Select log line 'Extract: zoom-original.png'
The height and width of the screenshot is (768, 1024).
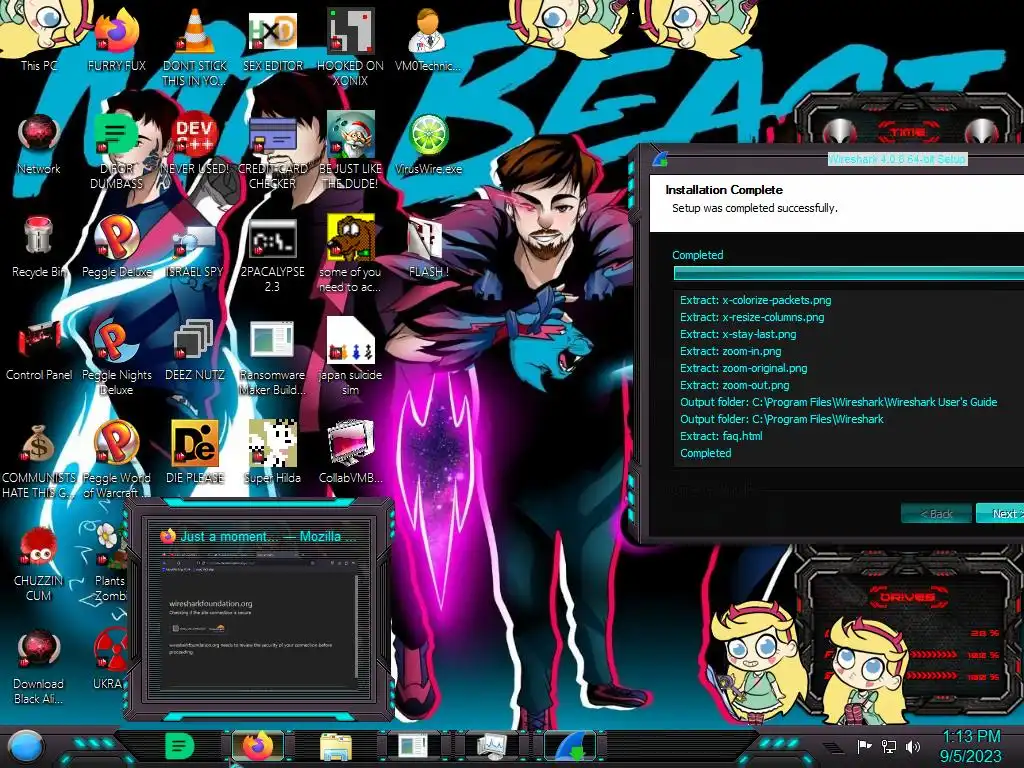coord(743,368)
